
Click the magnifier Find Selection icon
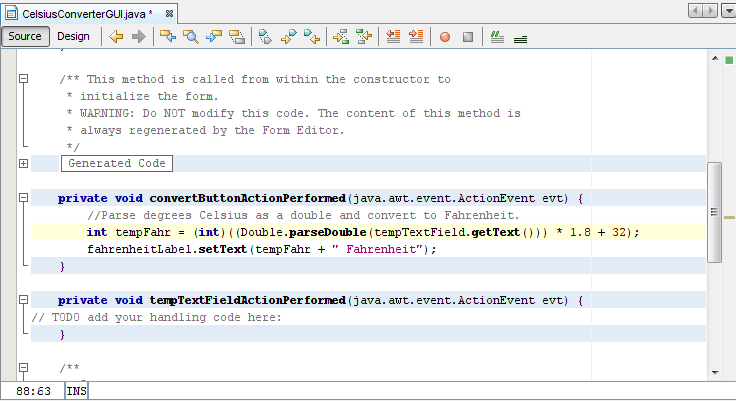[190, 37]
